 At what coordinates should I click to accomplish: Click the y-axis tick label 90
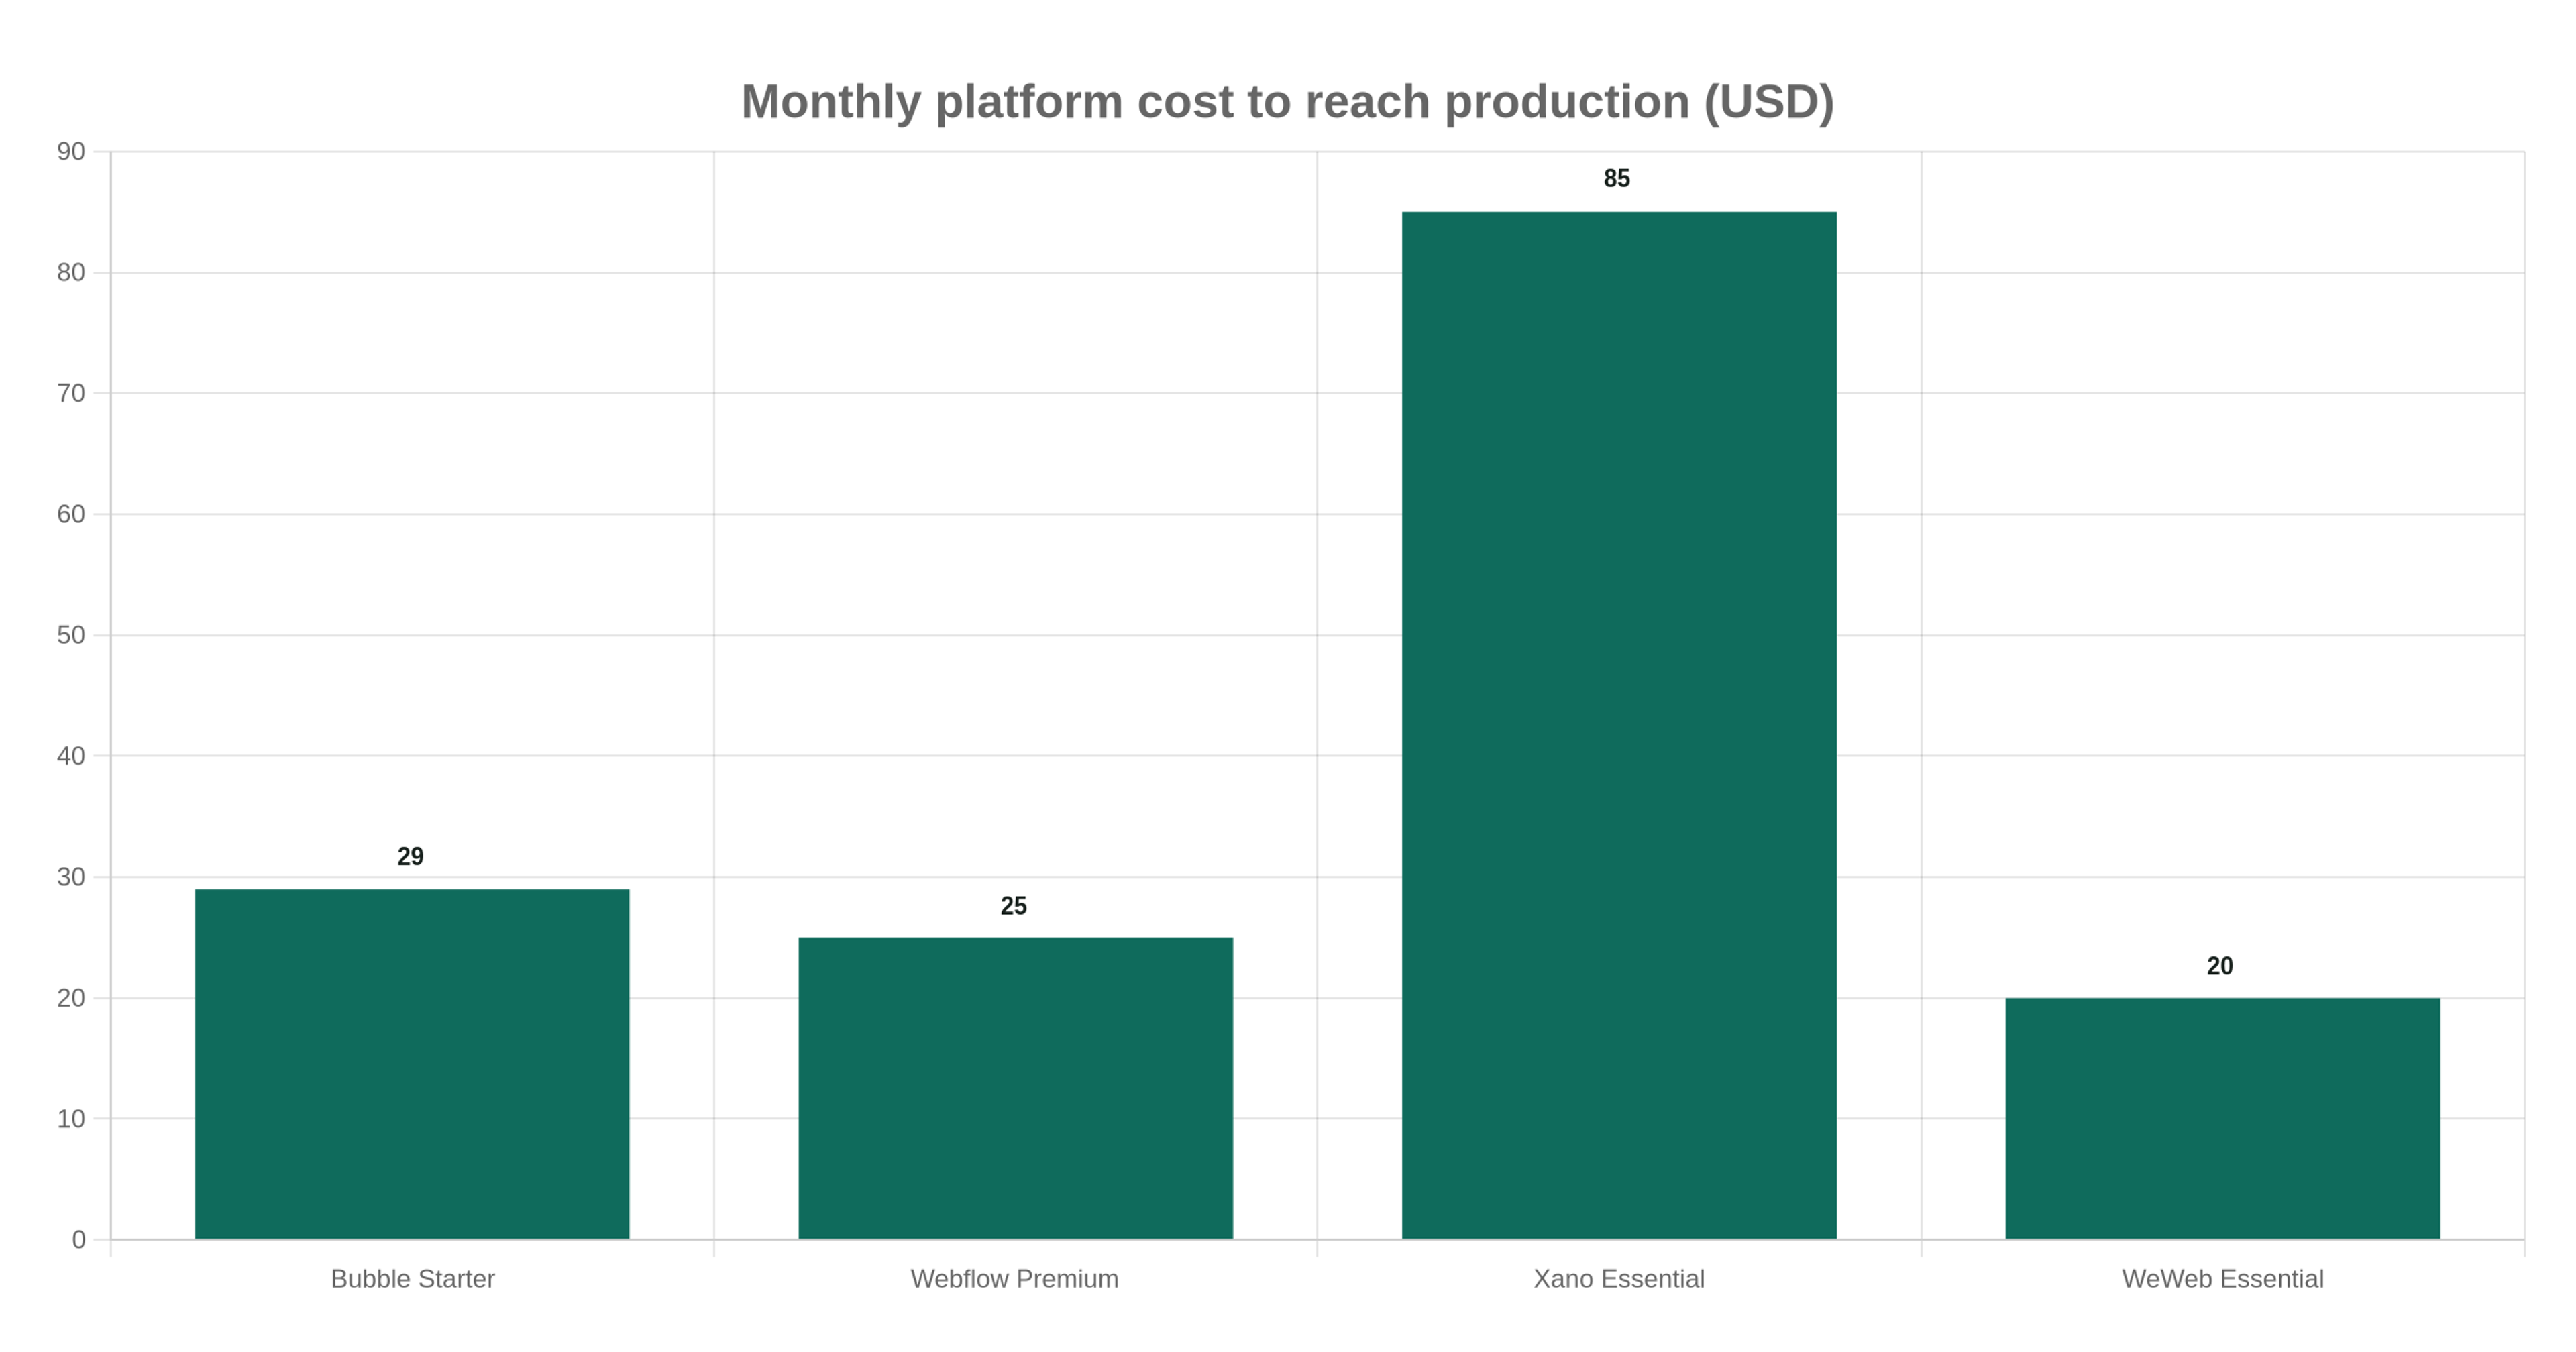pos(71,152)
